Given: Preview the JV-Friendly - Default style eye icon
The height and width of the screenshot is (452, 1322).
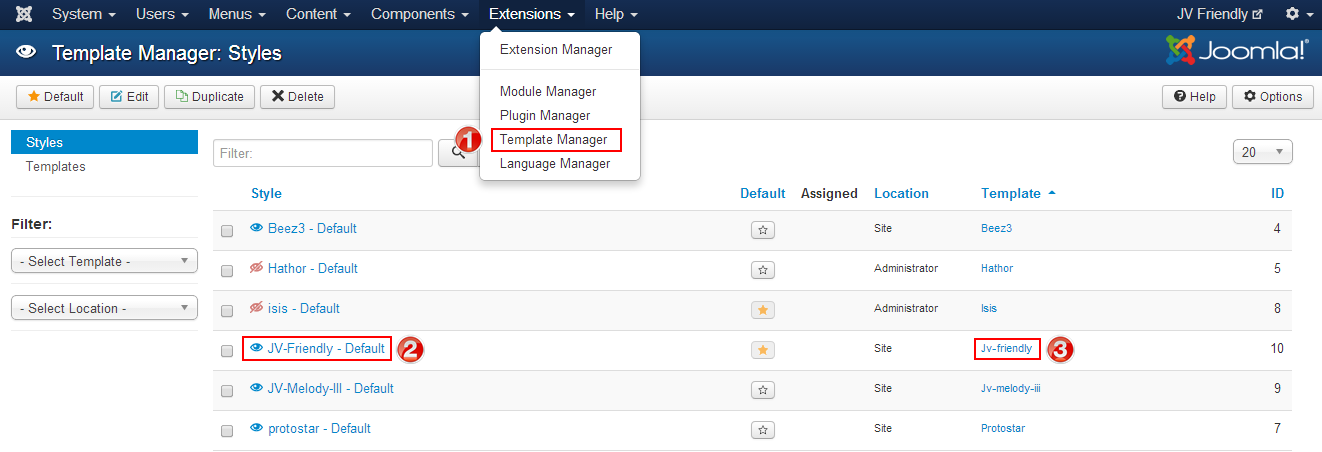Looking at the screenshot, I should (256, 348).
